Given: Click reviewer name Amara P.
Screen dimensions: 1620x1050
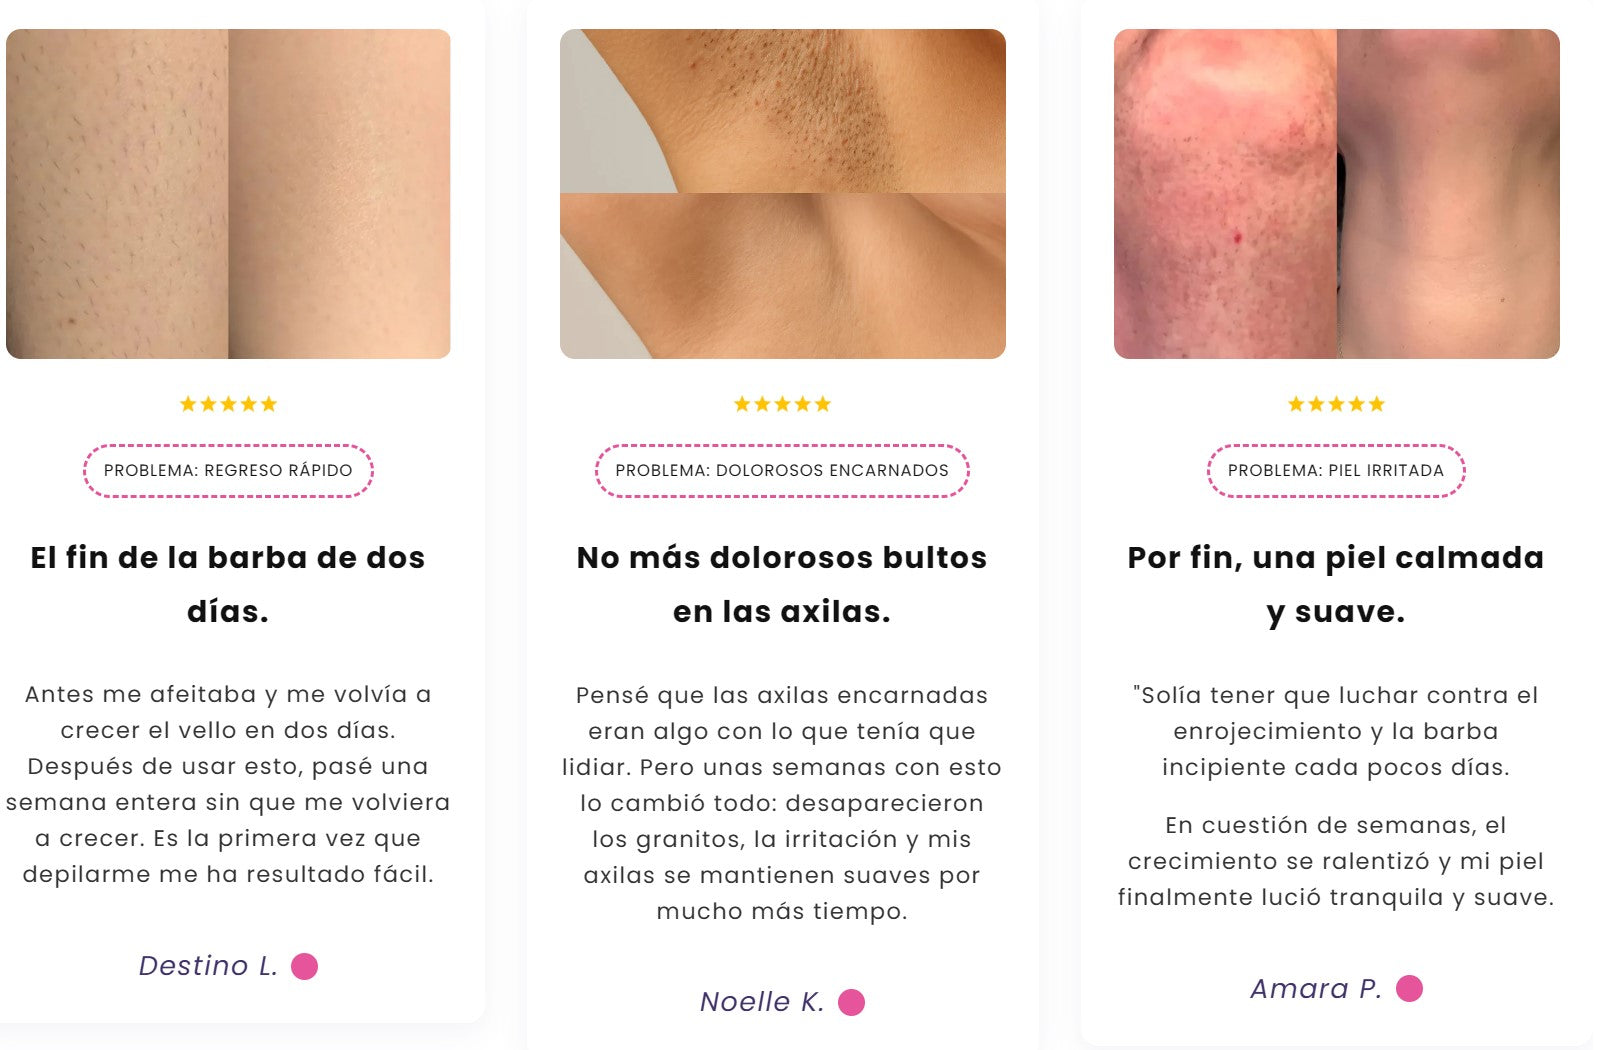Looking at the screenshot, I should (1316, 988).
